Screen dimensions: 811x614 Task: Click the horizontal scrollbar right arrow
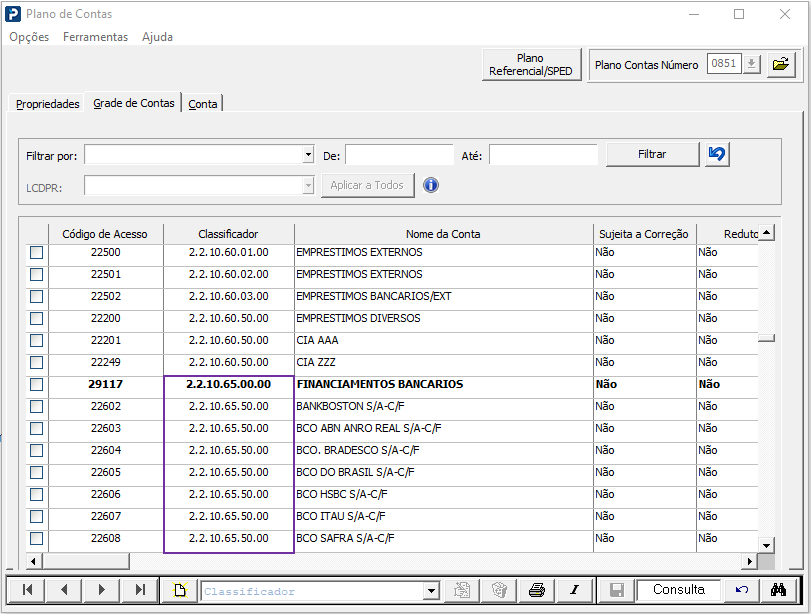coord(749,561)
